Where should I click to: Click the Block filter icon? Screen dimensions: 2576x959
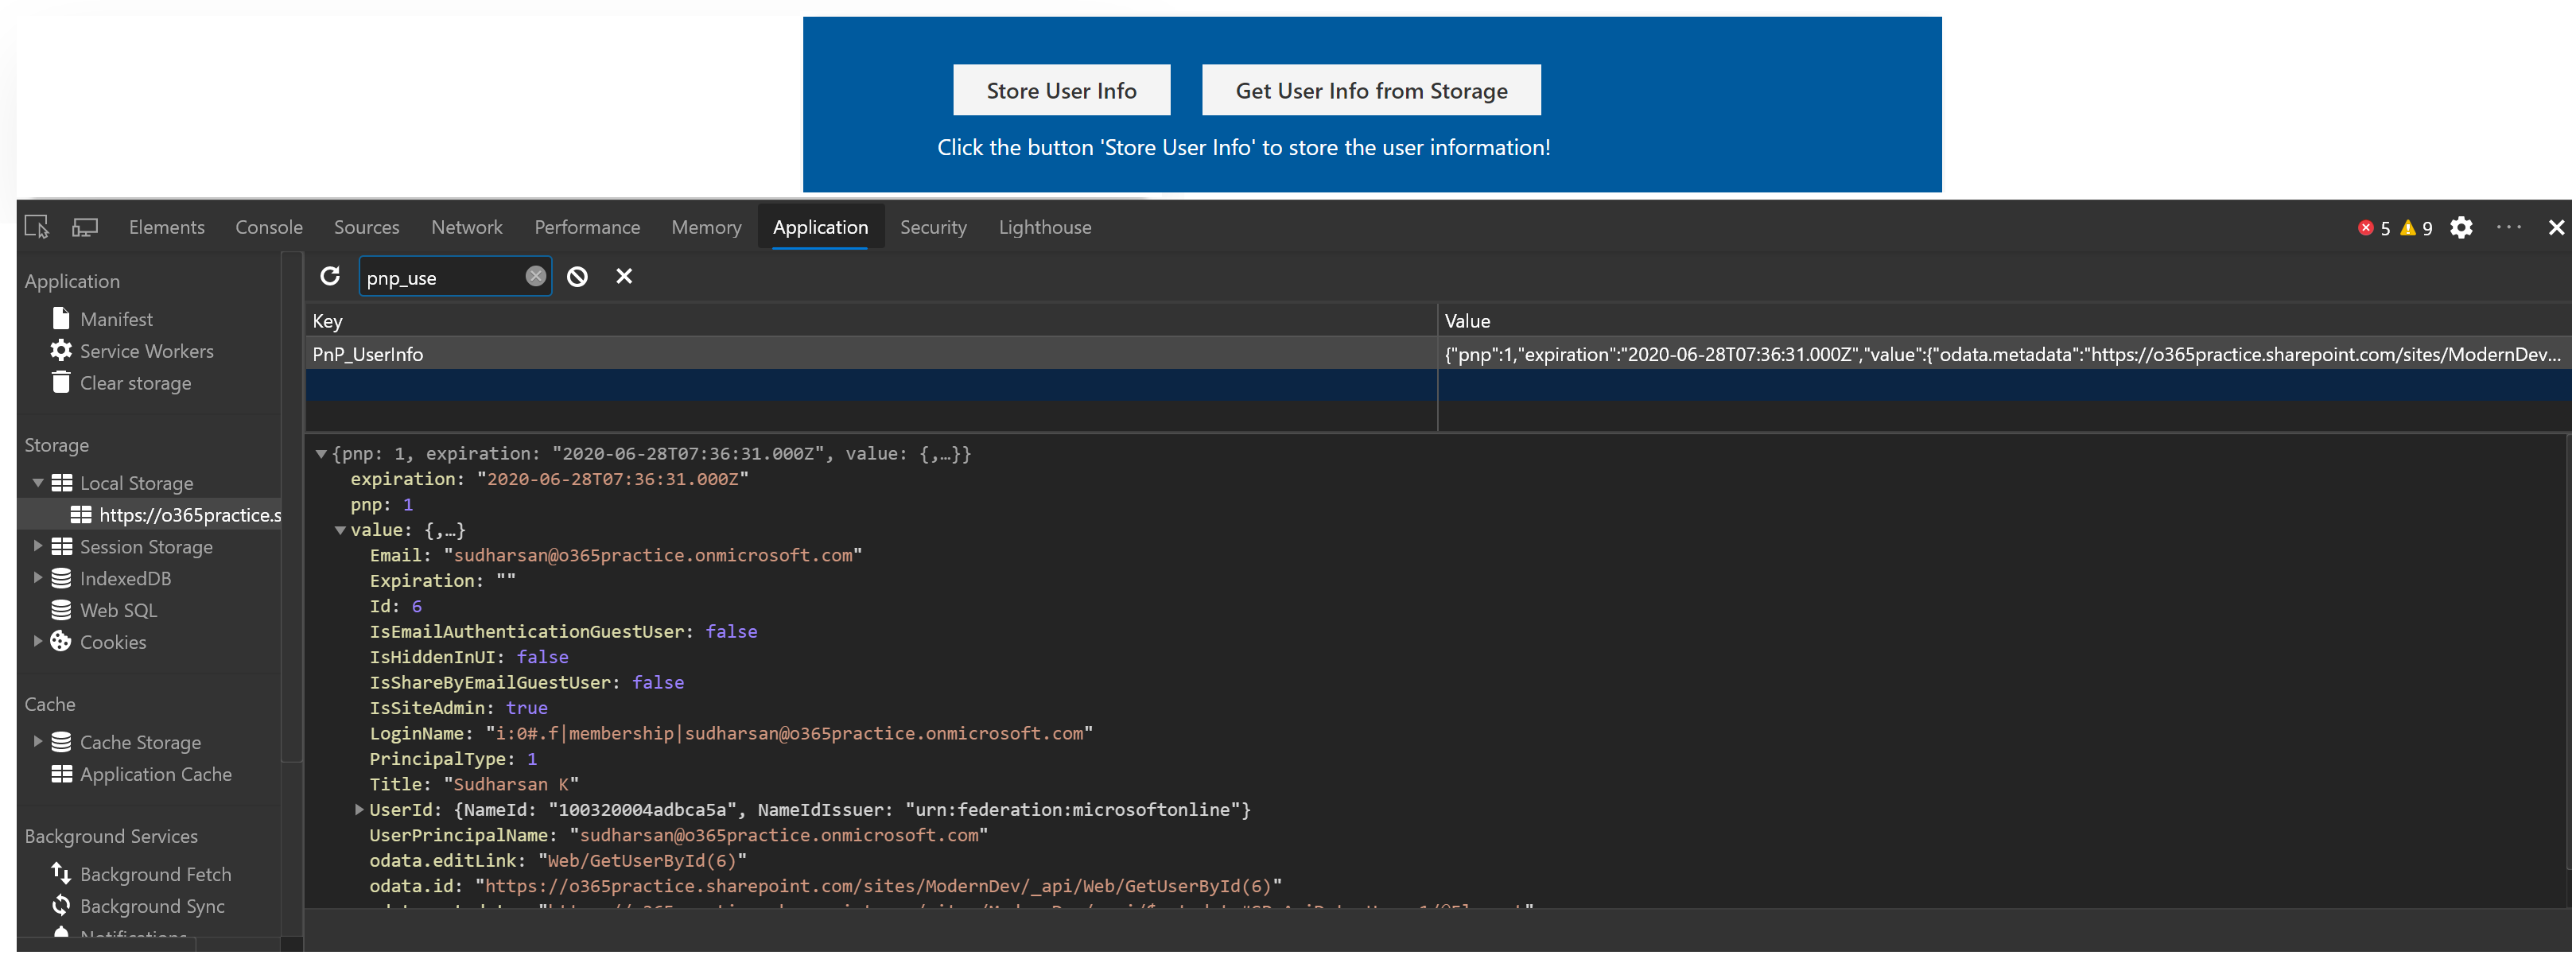tap(578, 276)
